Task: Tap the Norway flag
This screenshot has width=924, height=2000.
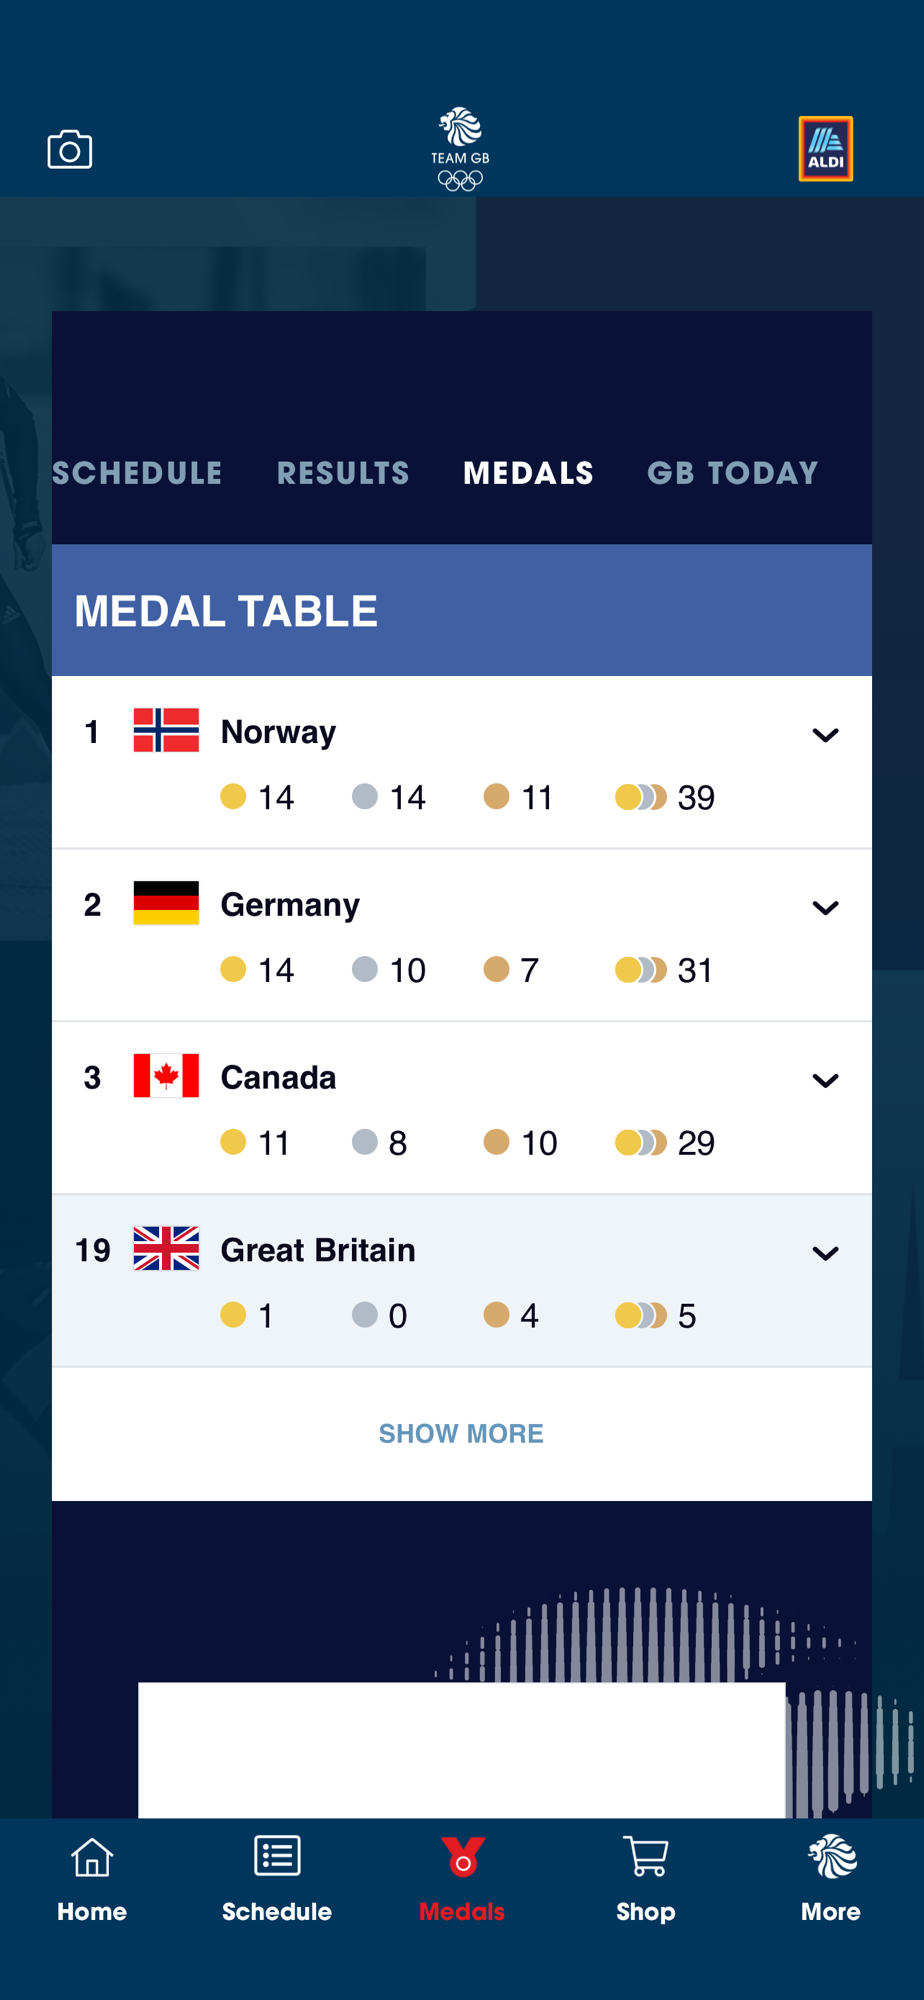Action: (166, 730)
